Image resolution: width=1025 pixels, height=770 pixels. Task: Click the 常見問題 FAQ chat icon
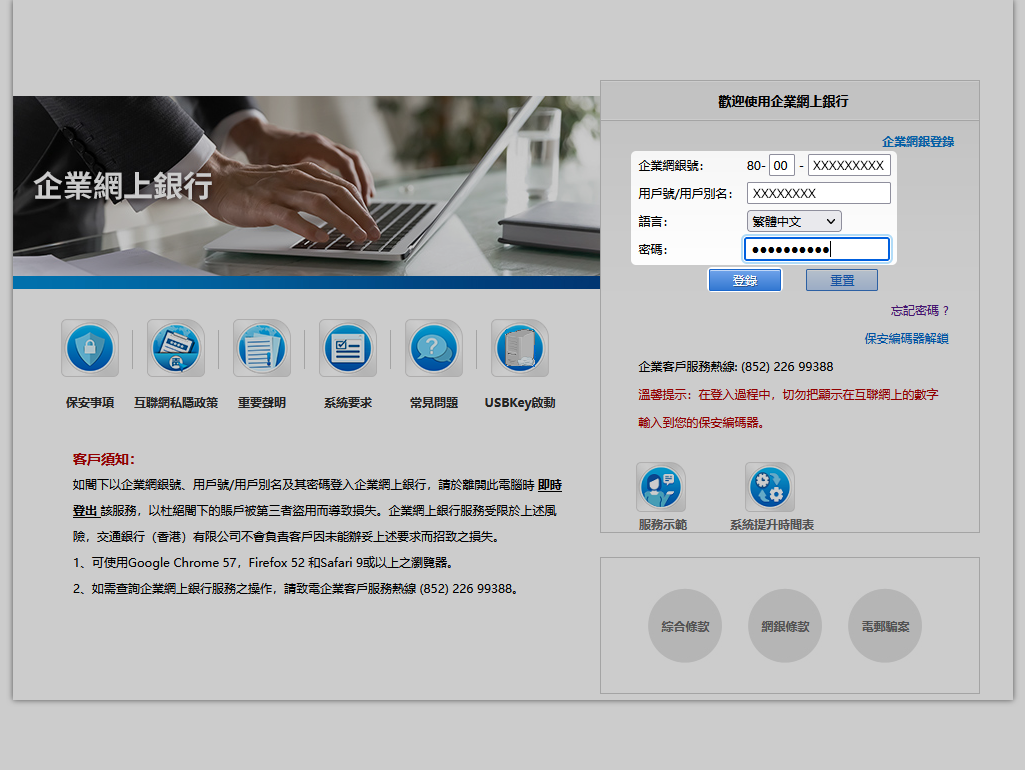point(434,349)
